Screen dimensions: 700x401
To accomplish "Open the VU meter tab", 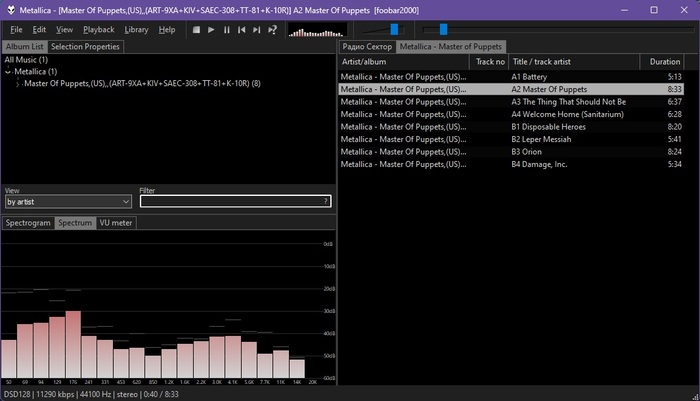I will coord(115,223).
